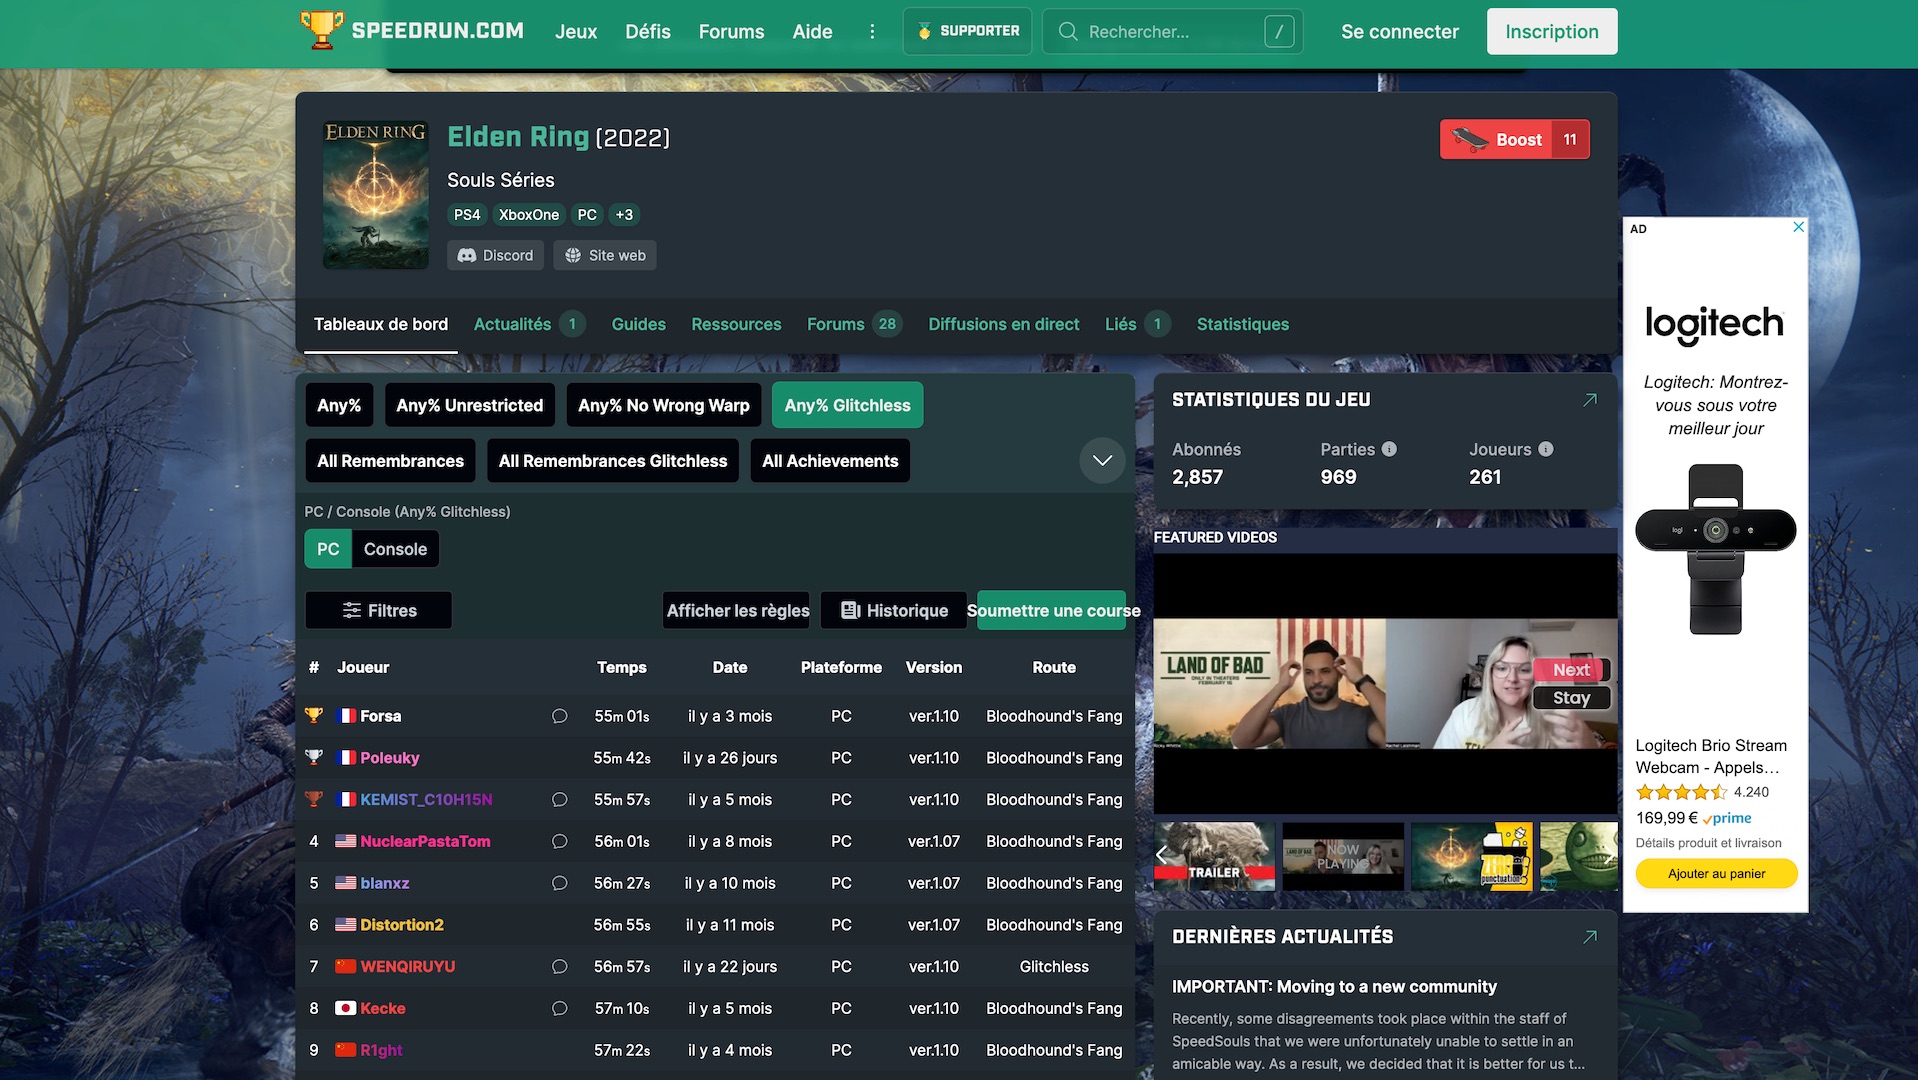This screenshot has height=1080, width=1918.
Task: Expand more categories with chevron button
Action: [x=1102, y=461]
